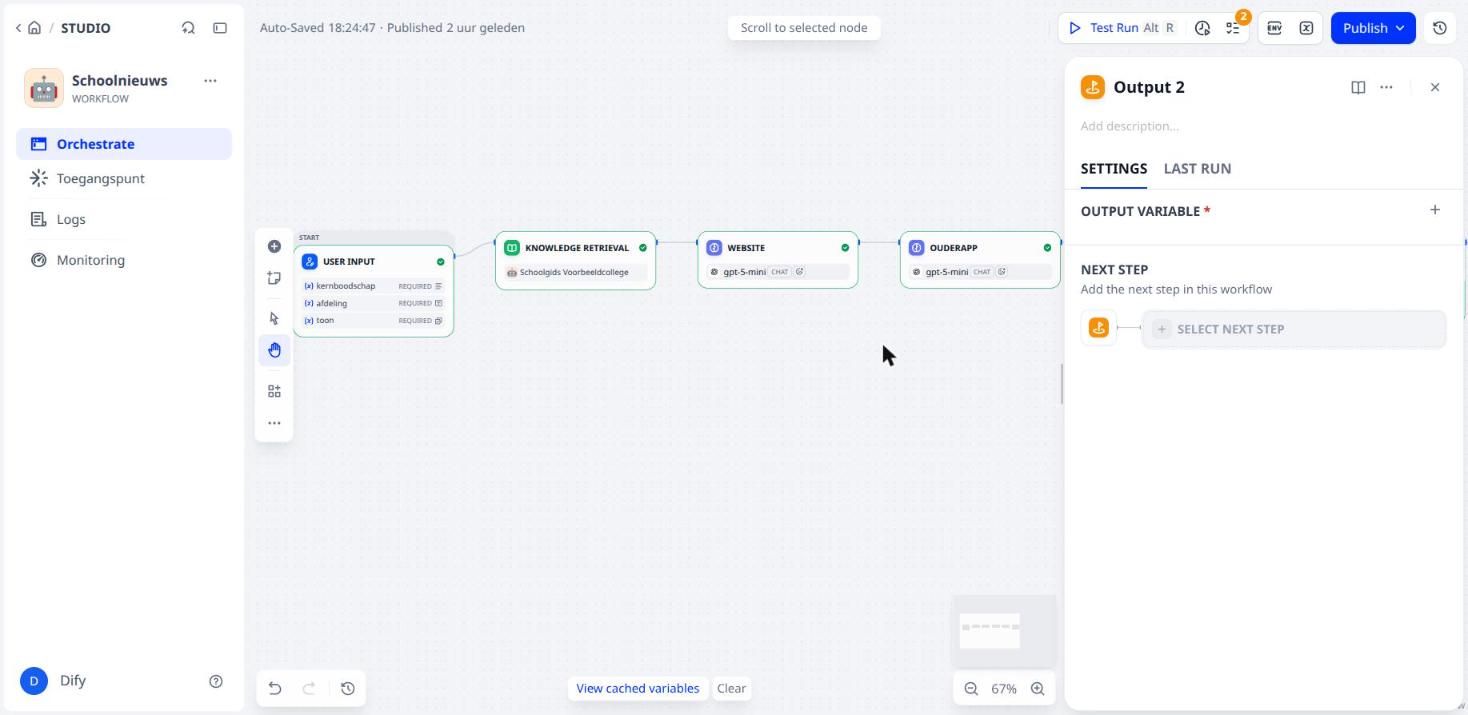The width and height of the screenshot is (1468, 715).
Task: Collapse the sidebar with the panel icon
Action: click(x=220, y=28)
